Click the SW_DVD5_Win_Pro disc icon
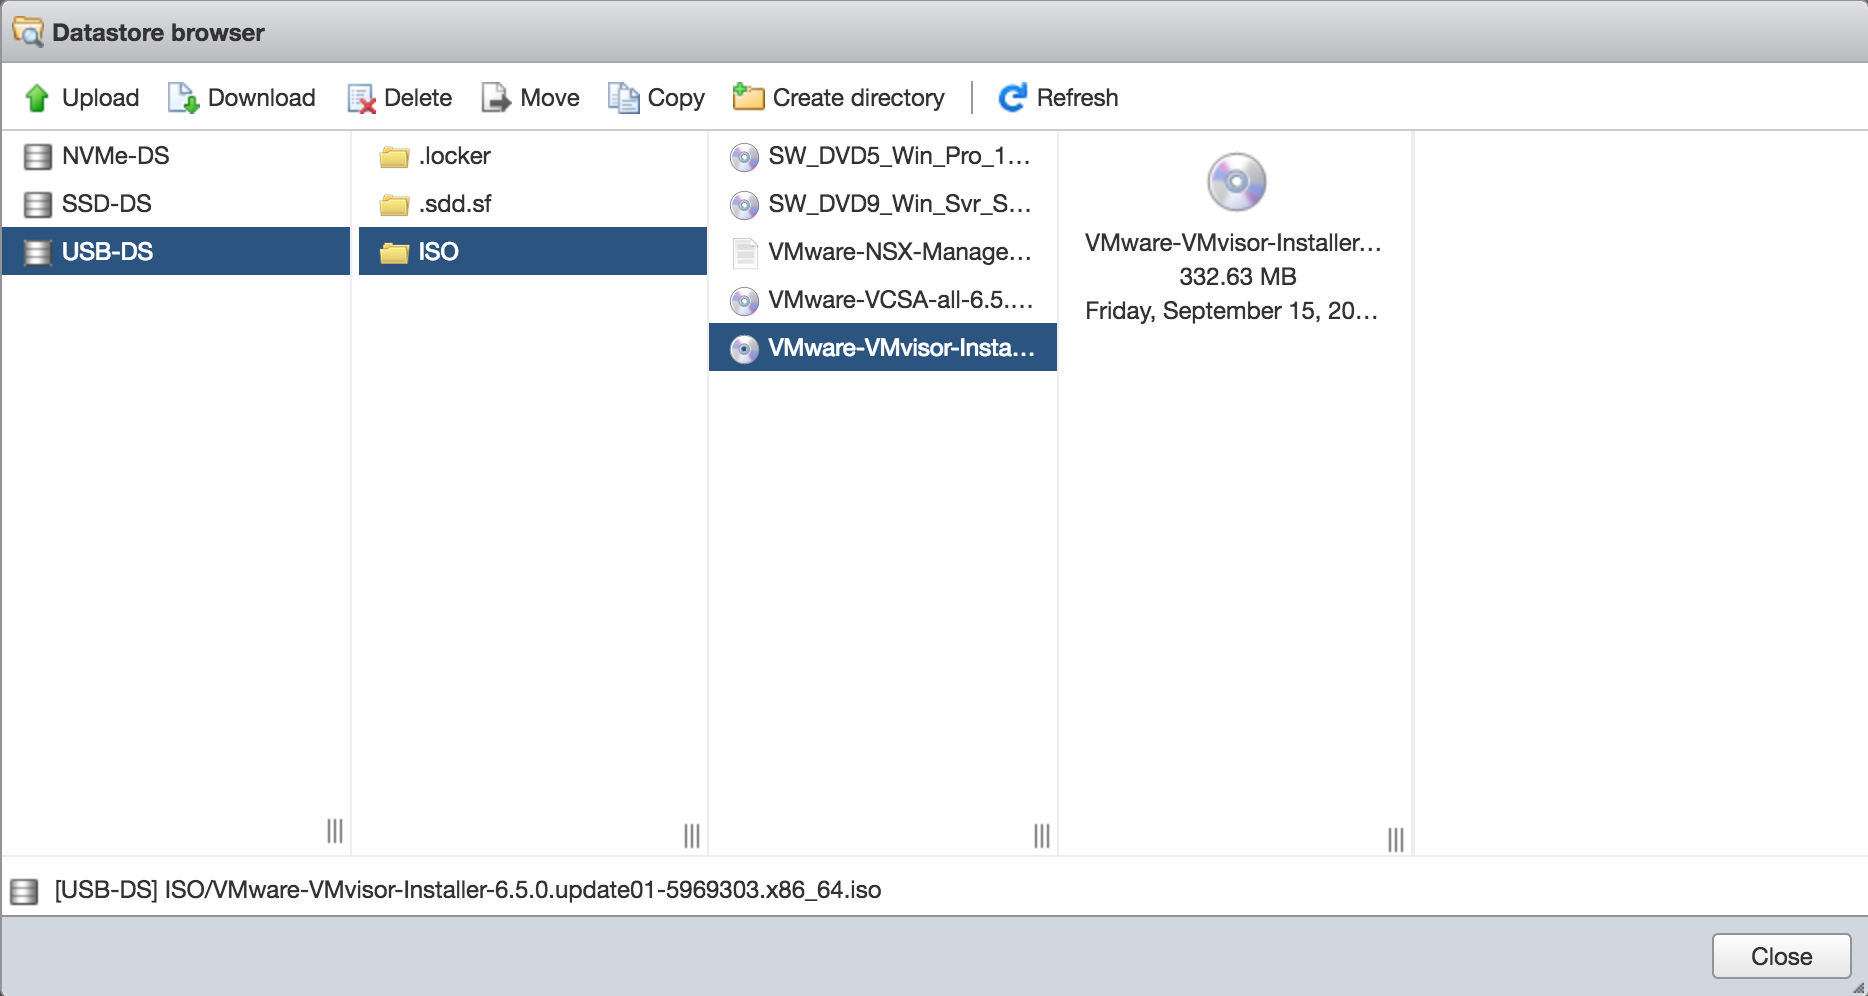The height and width of the screenshot is (996, 1868). [x=744, y=157]
